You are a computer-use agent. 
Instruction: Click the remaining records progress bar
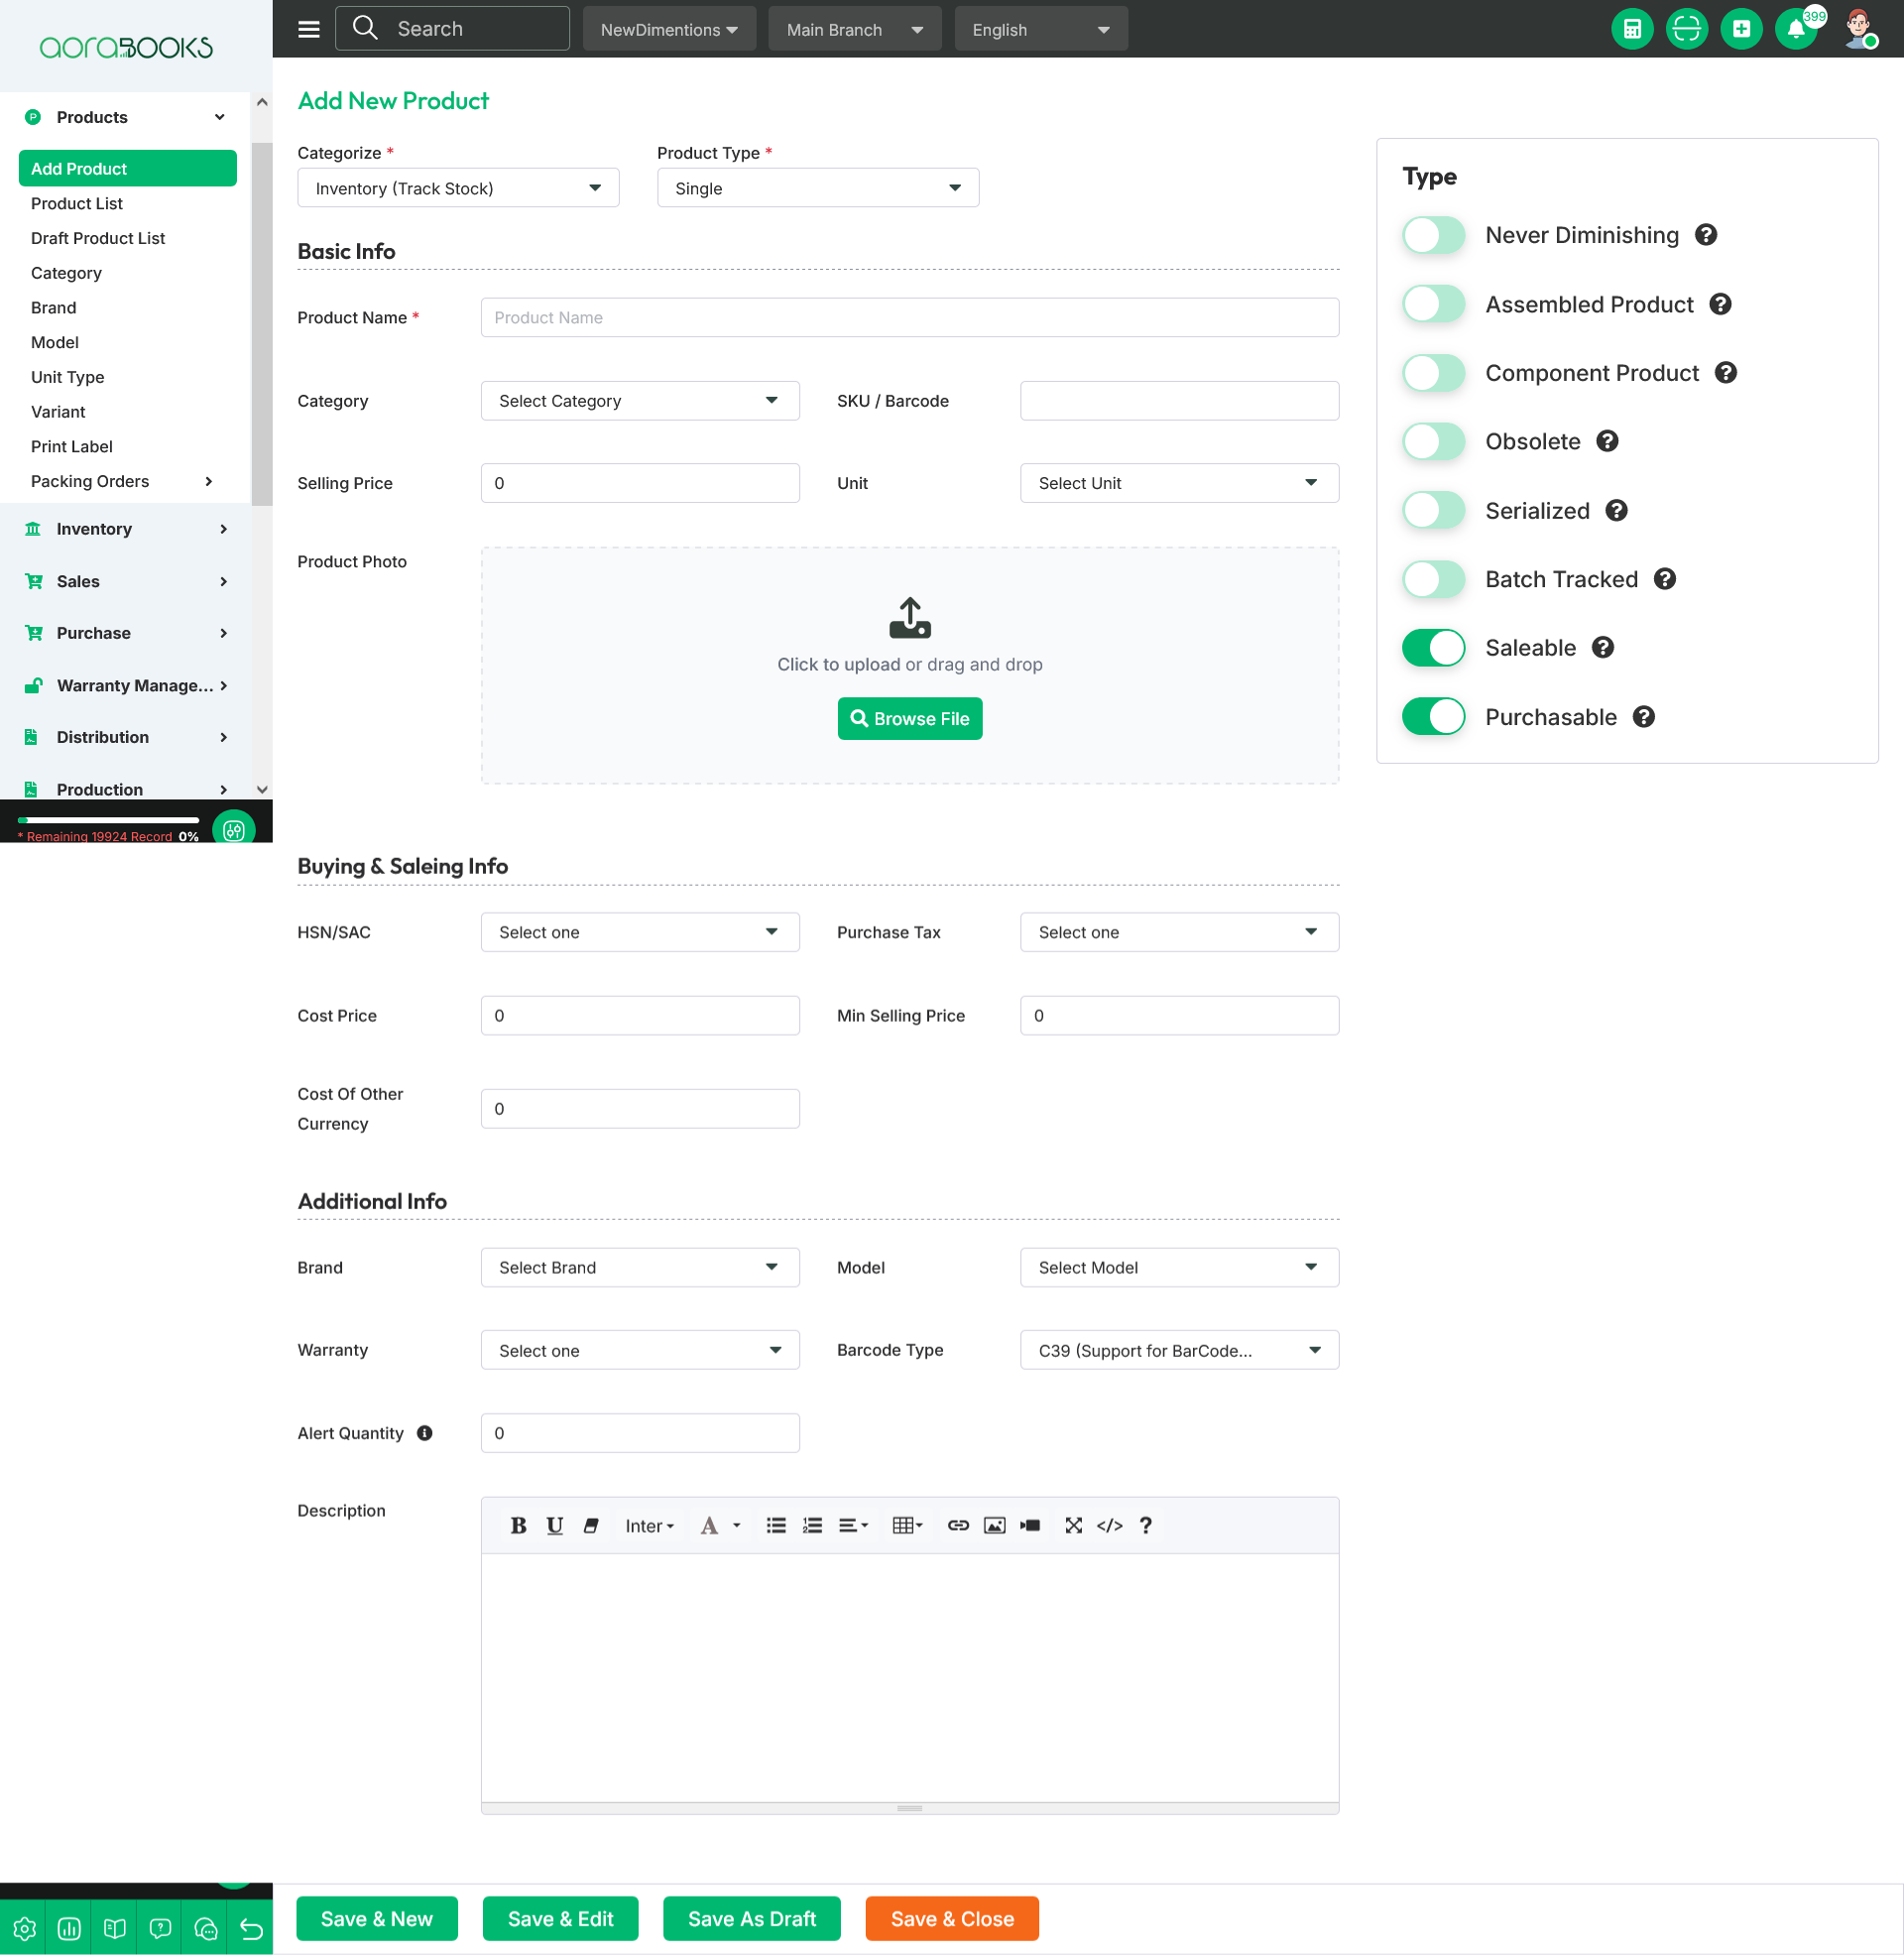pos(108,820)
